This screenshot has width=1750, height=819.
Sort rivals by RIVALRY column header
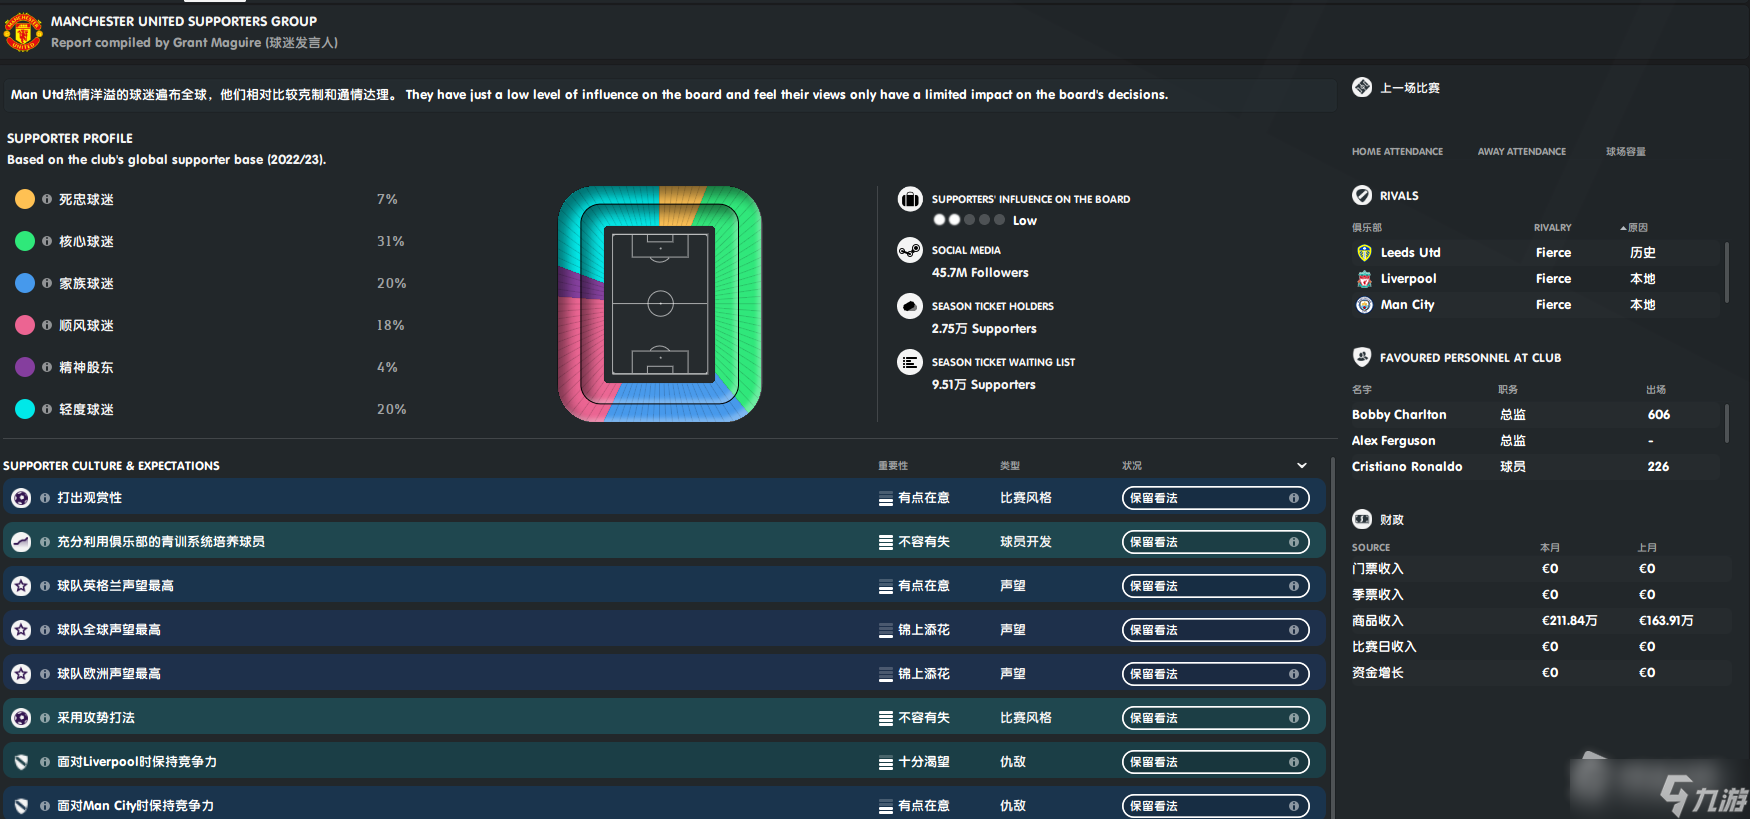[1553, 228]
